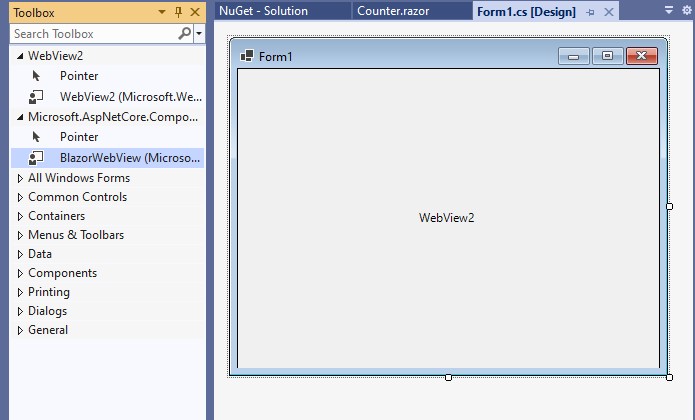Image resolution: width=695 pixels, height=420 pixels.
Task: Expand the All Windows Forms group
Action: coord(20,178)
